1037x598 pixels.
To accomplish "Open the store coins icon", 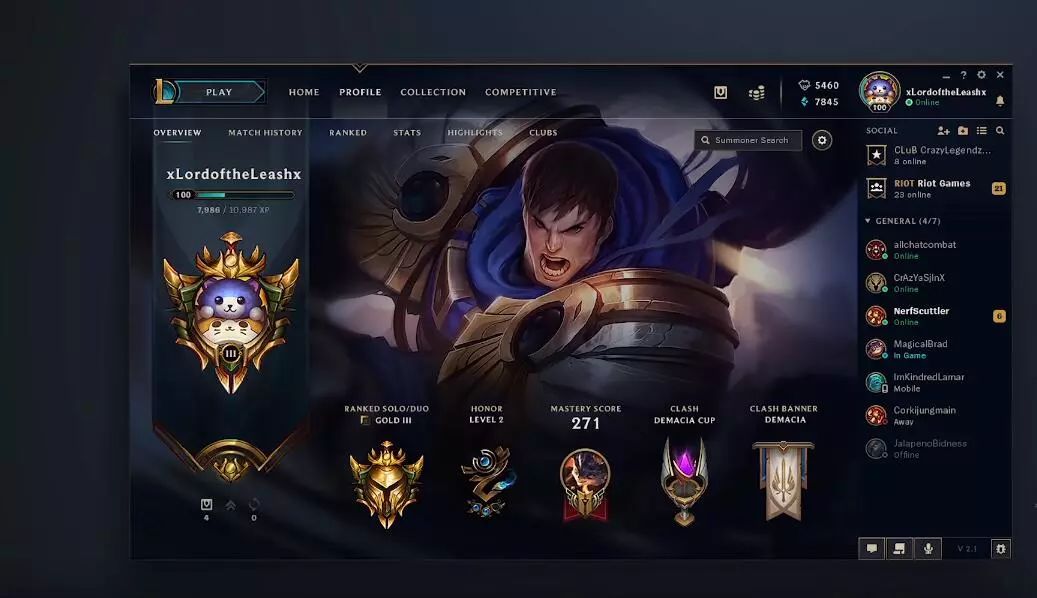I will 757,93.
